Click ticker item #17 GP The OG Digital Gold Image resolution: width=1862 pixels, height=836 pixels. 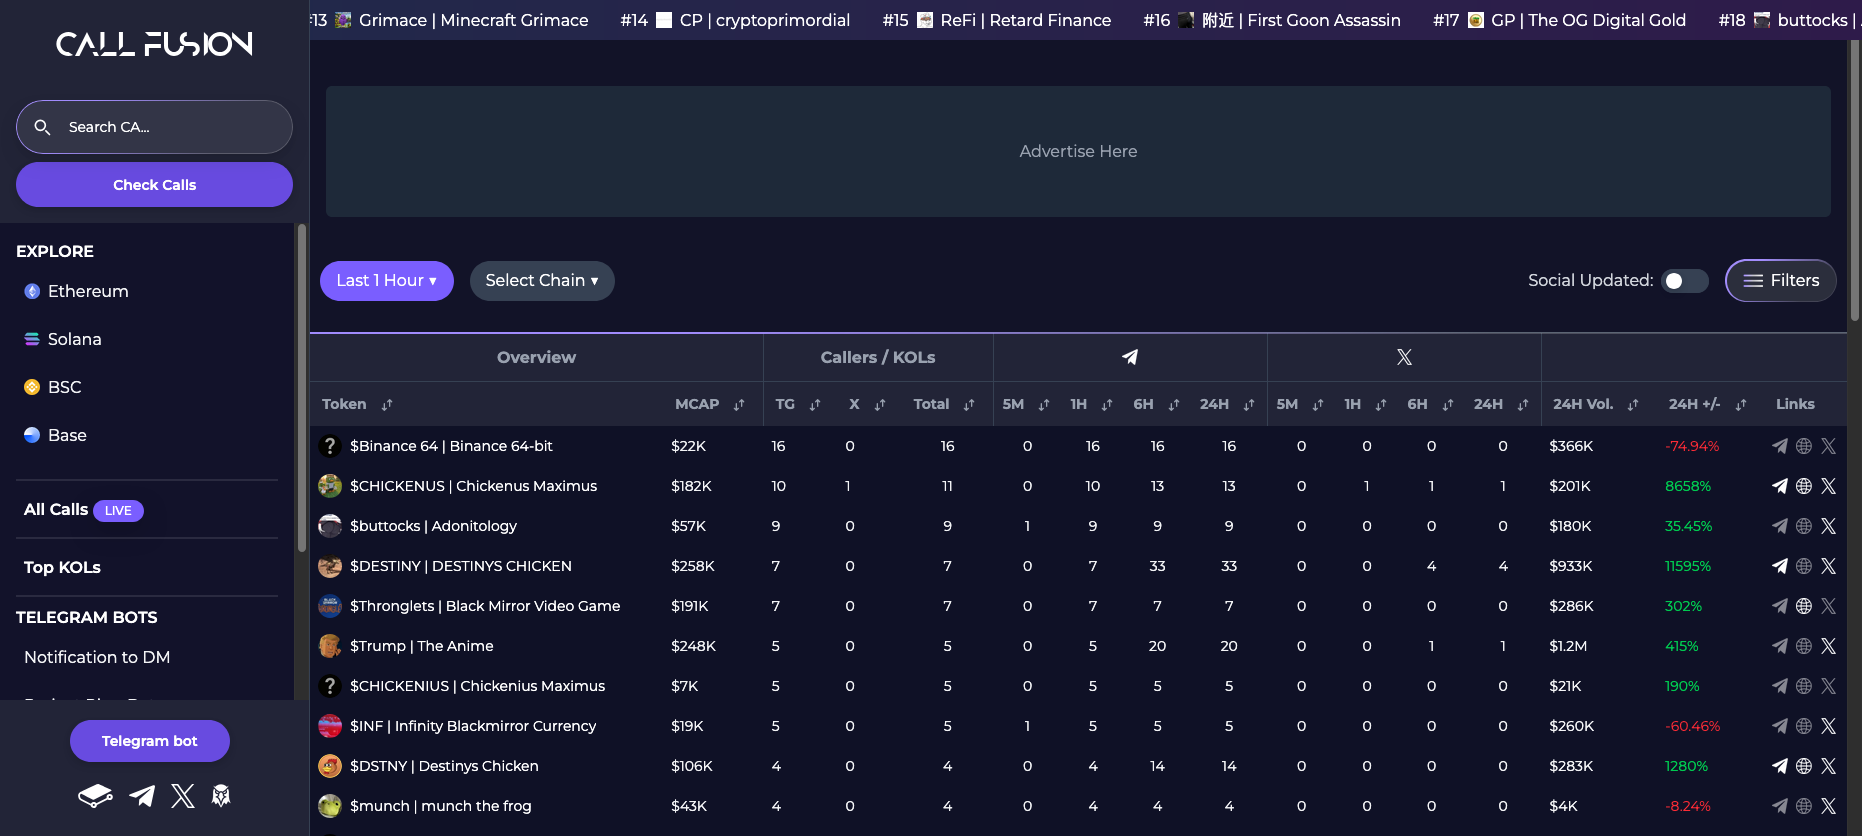pyautogui.click(x=1559, y=20)
